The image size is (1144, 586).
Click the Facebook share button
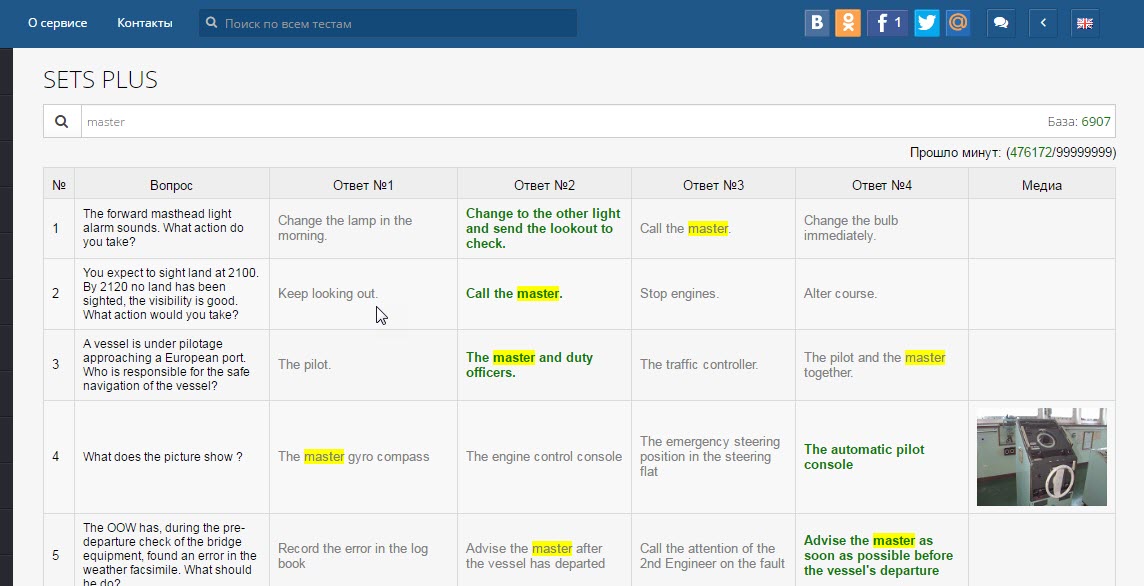[887, 23]
